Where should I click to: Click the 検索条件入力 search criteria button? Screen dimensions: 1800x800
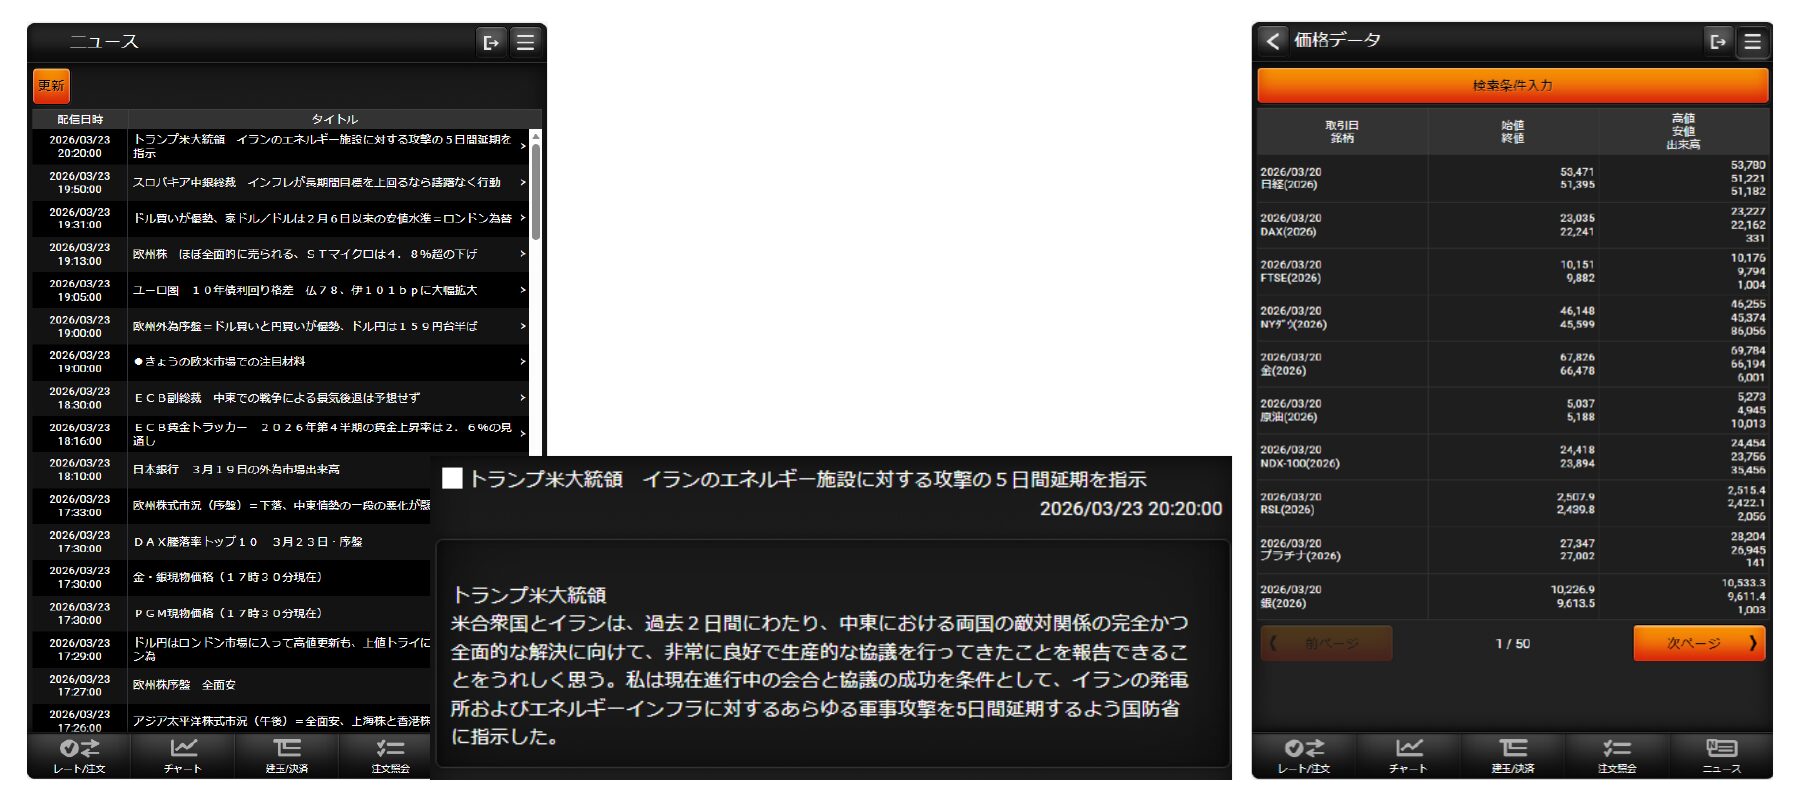coord(1512,86)
